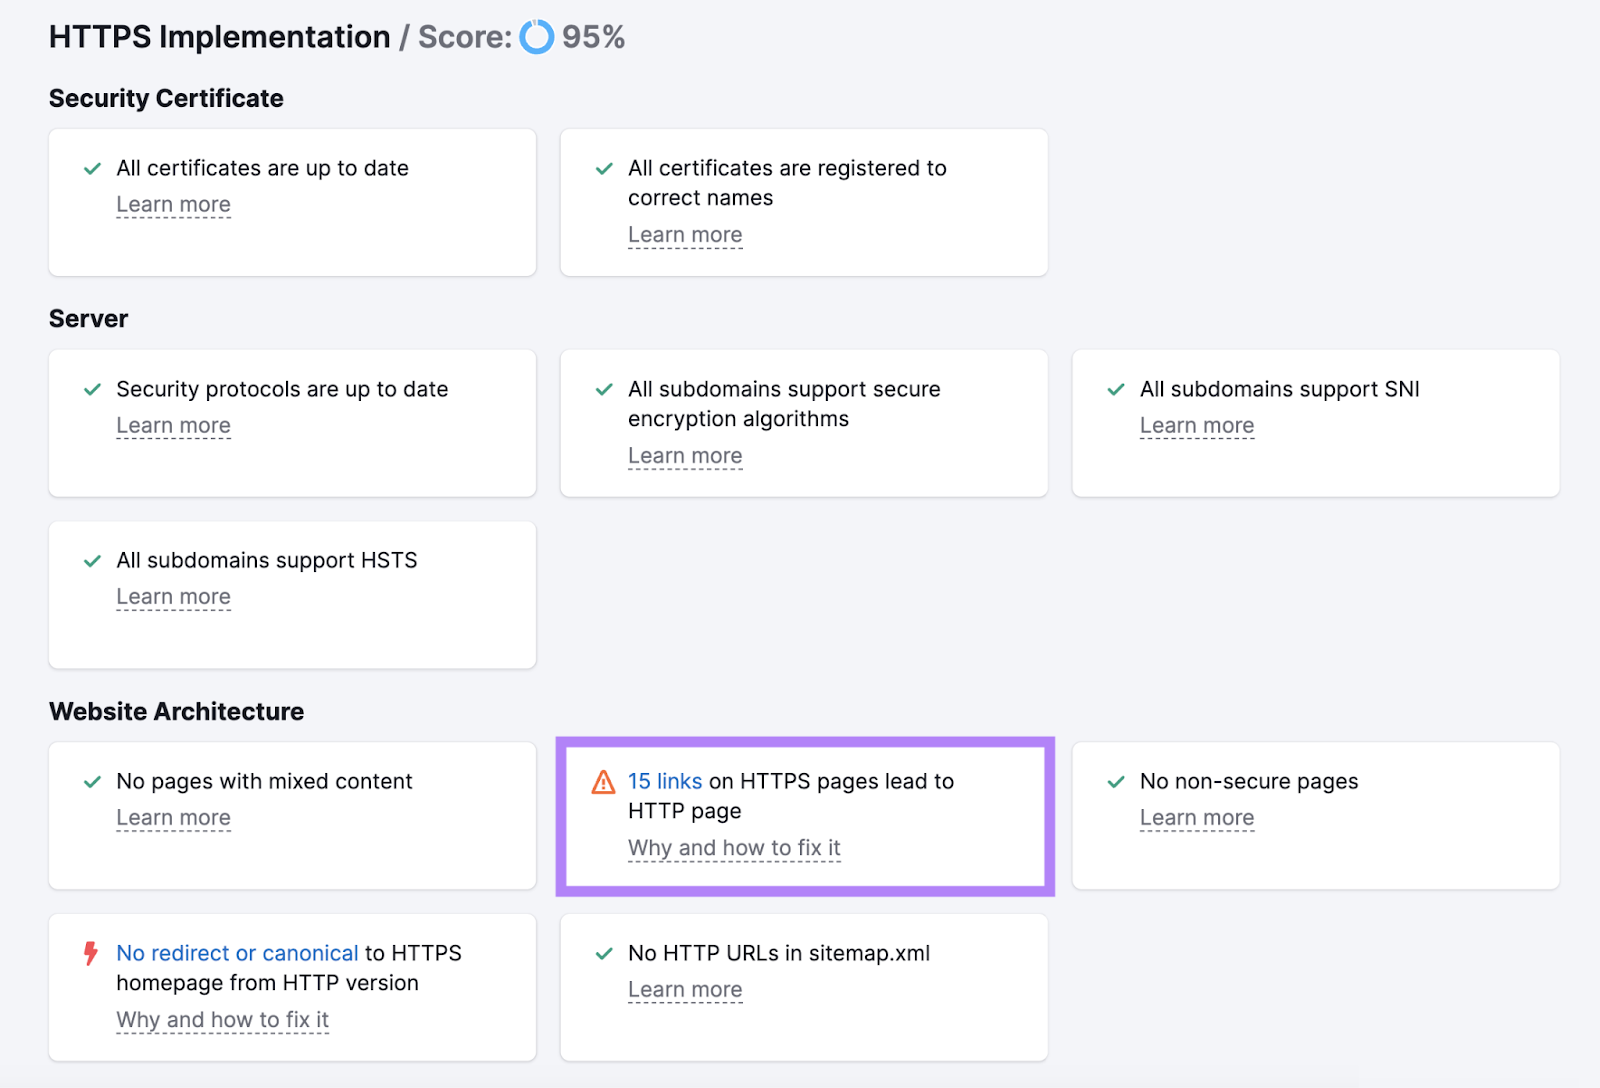Click 'Learn more' under 'All subdomains support HSTS'
1600x1088 pixels.
pos(173,596)
